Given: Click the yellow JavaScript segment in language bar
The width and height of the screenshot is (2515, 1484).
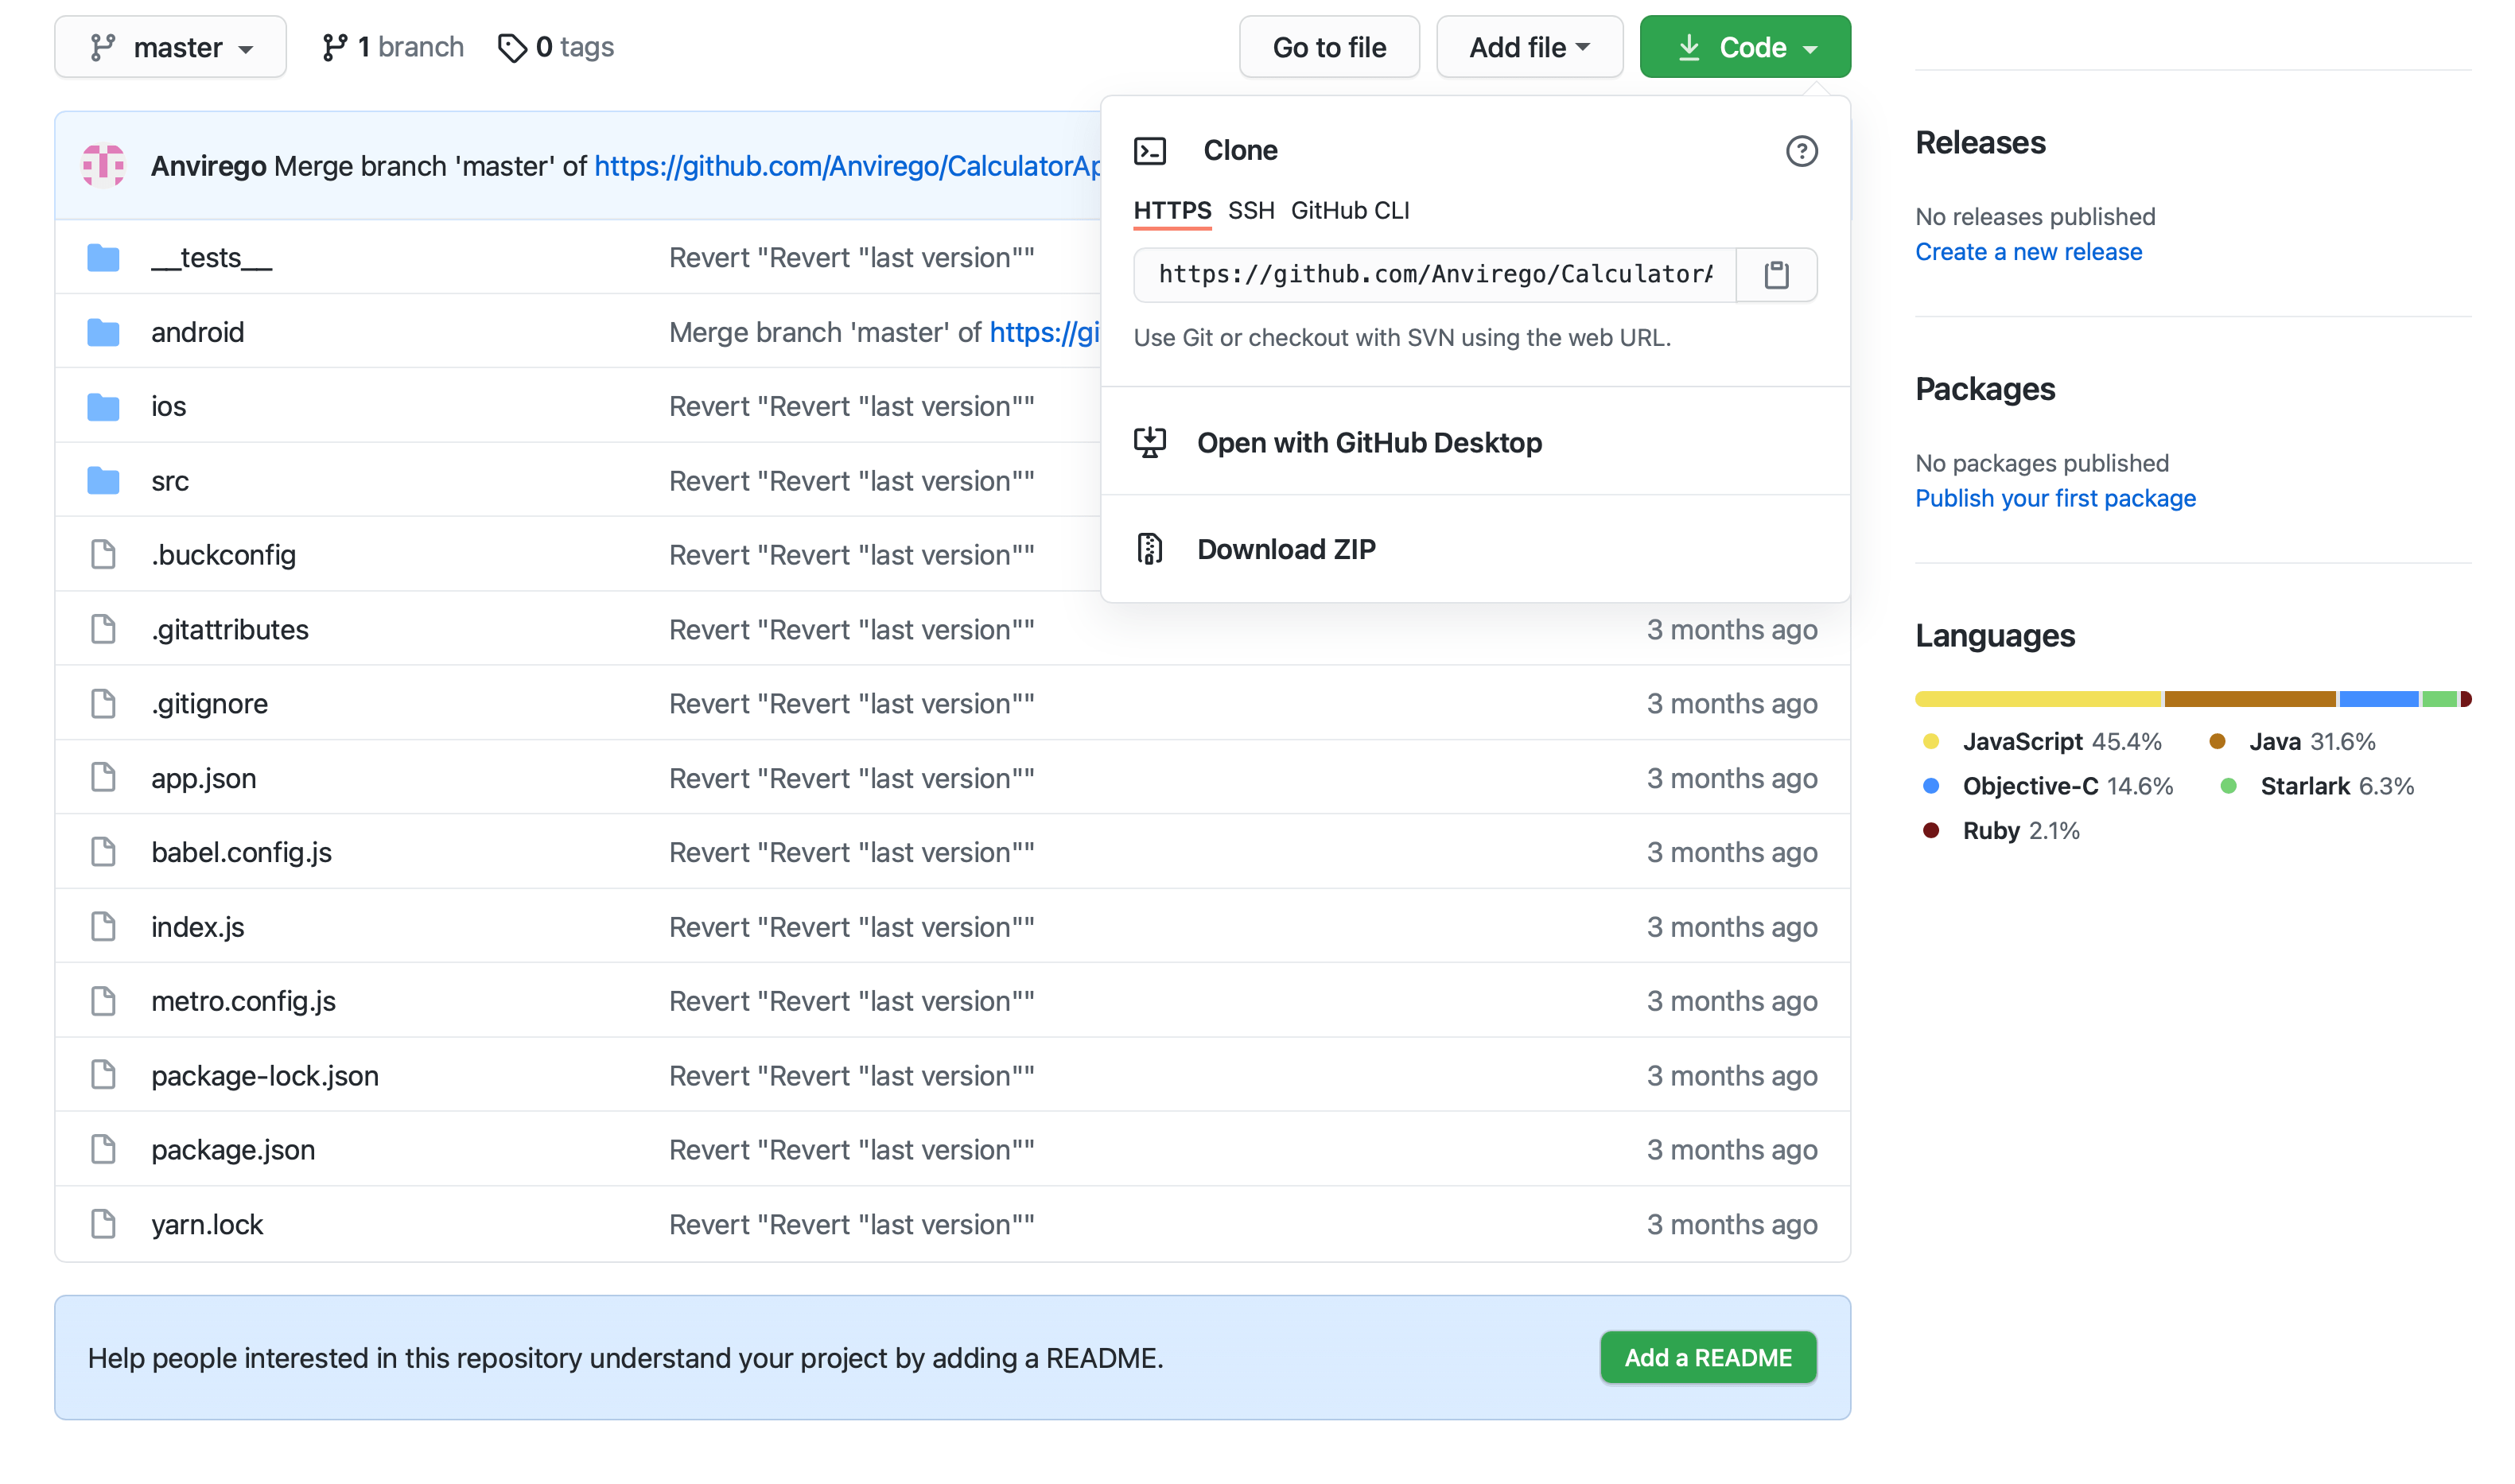Looking at the screenshot, I should (2037, 699).
